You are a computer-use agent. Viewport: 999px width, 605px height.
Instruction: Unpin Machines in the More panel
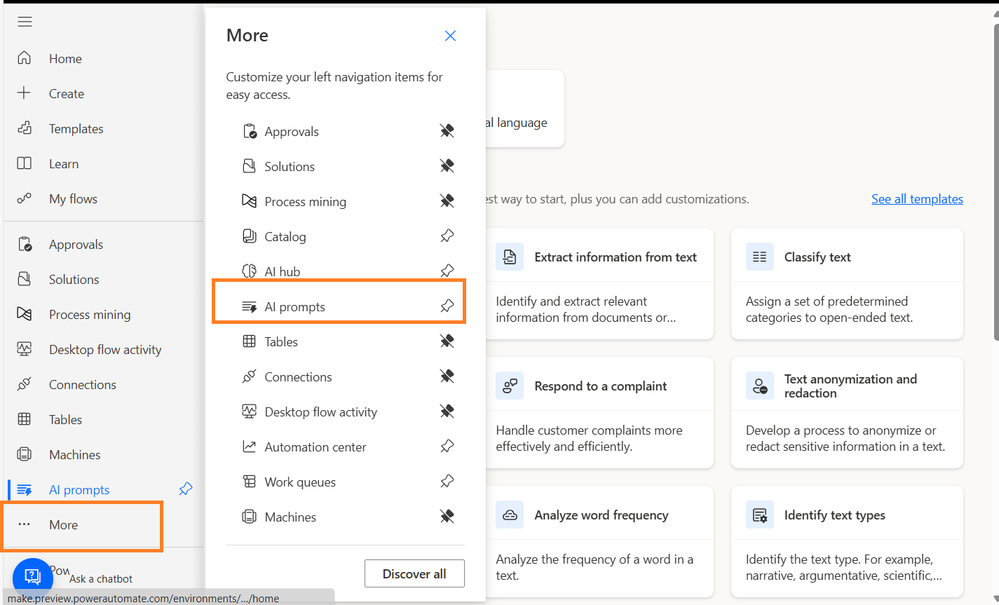(x=447, y=516)
